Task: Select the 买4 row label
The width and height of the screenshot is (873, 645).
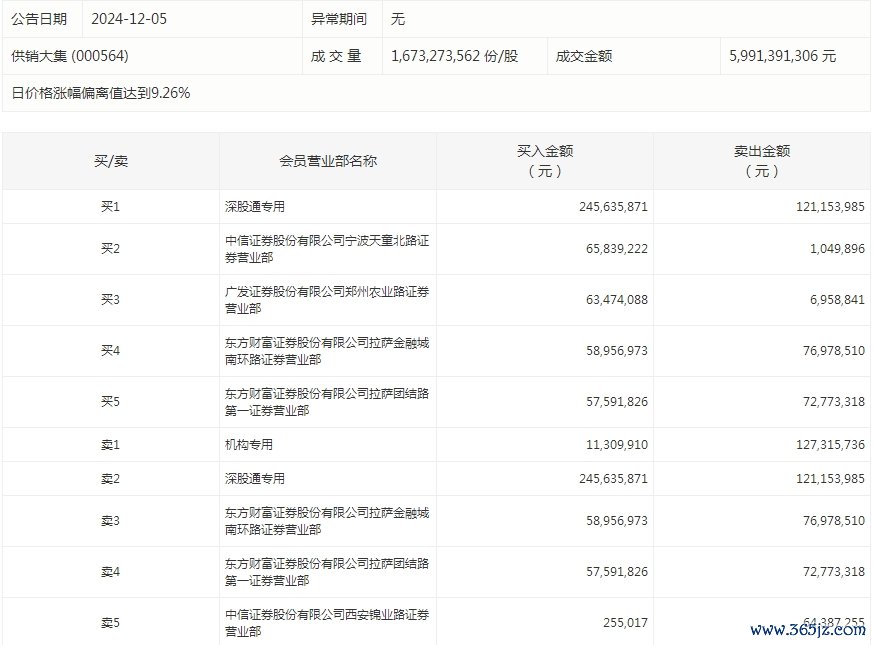Action: tap(110, 350)
